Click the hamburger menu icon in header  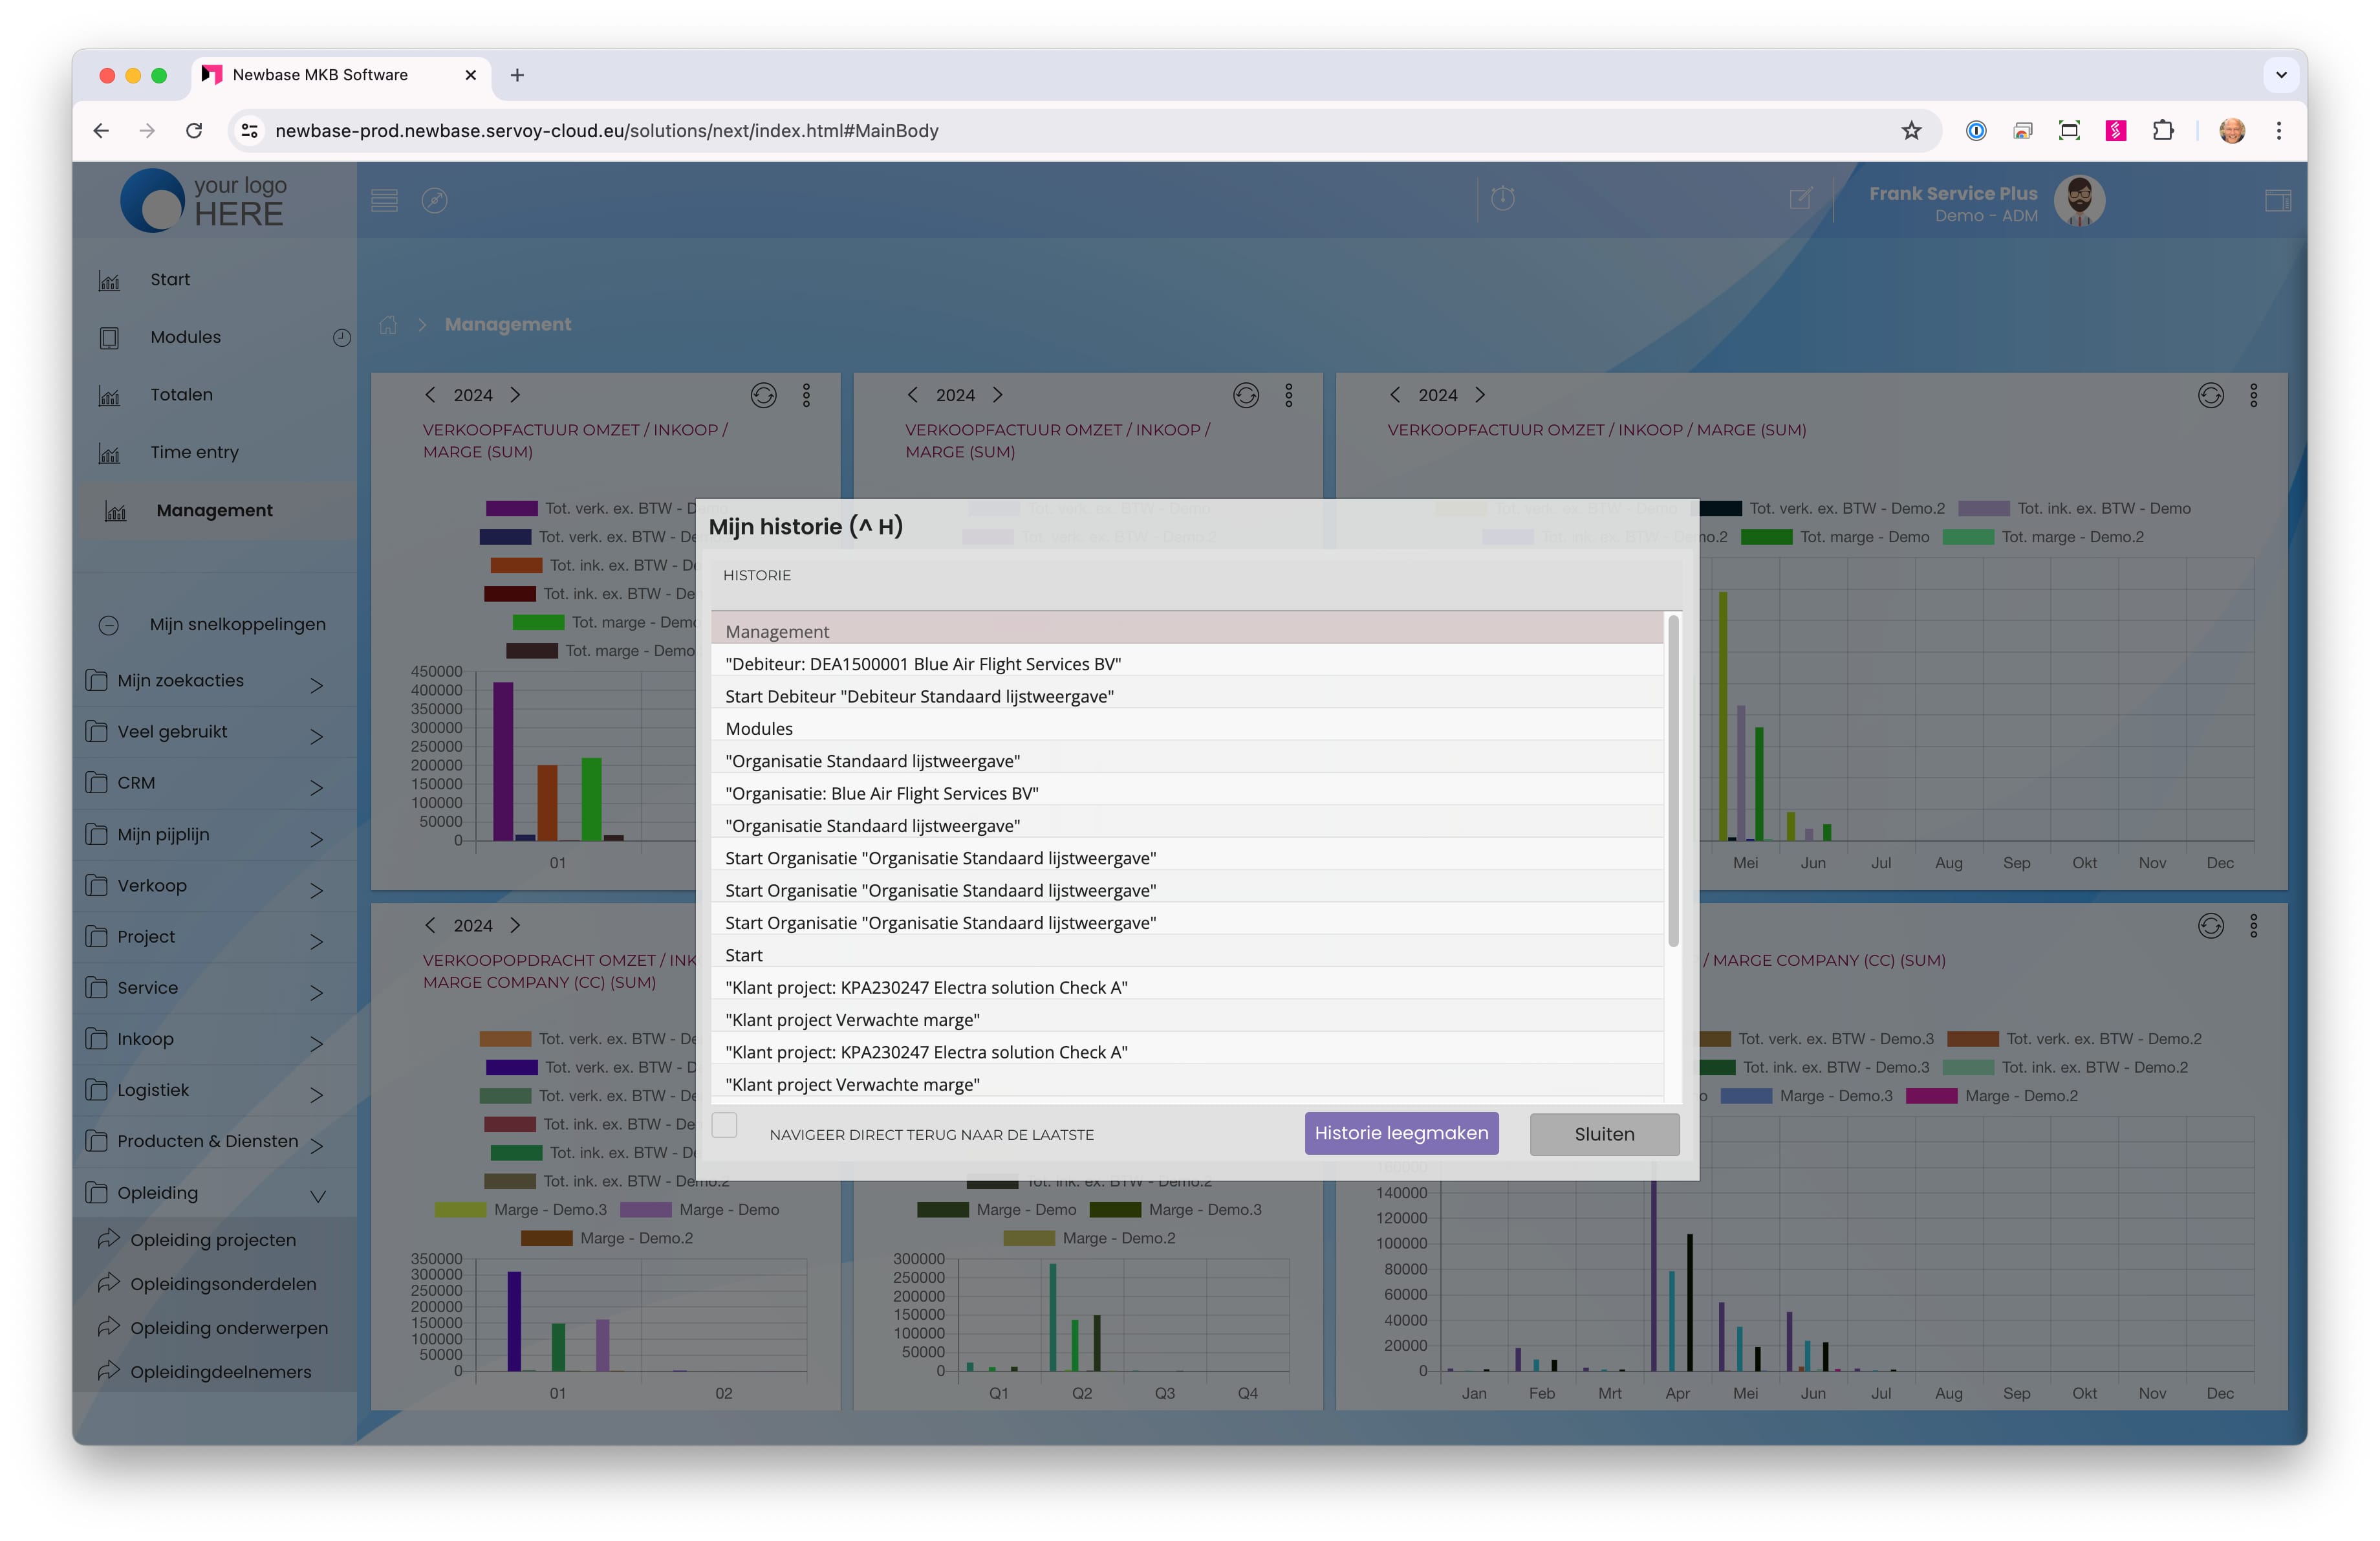pyautogui.click(x=384, y=200)
